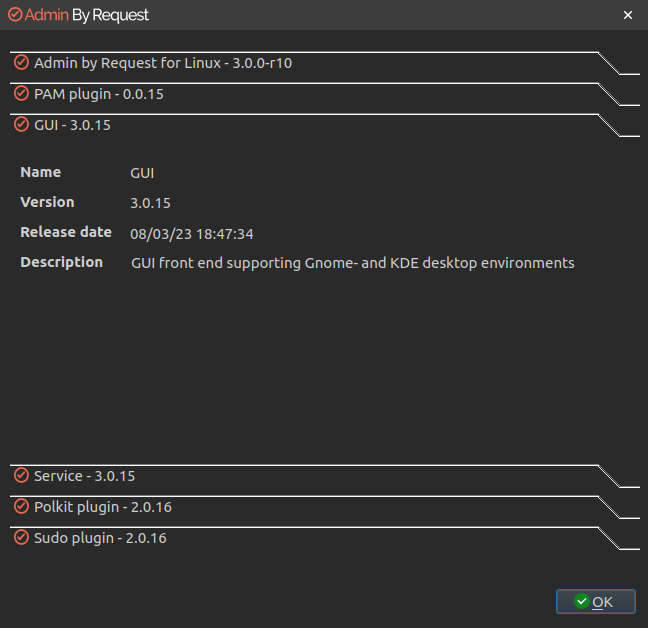Select the release date '08/03/23 18:47:34'
This screenshot has width=648, height=628.
[x=192, y=234]
